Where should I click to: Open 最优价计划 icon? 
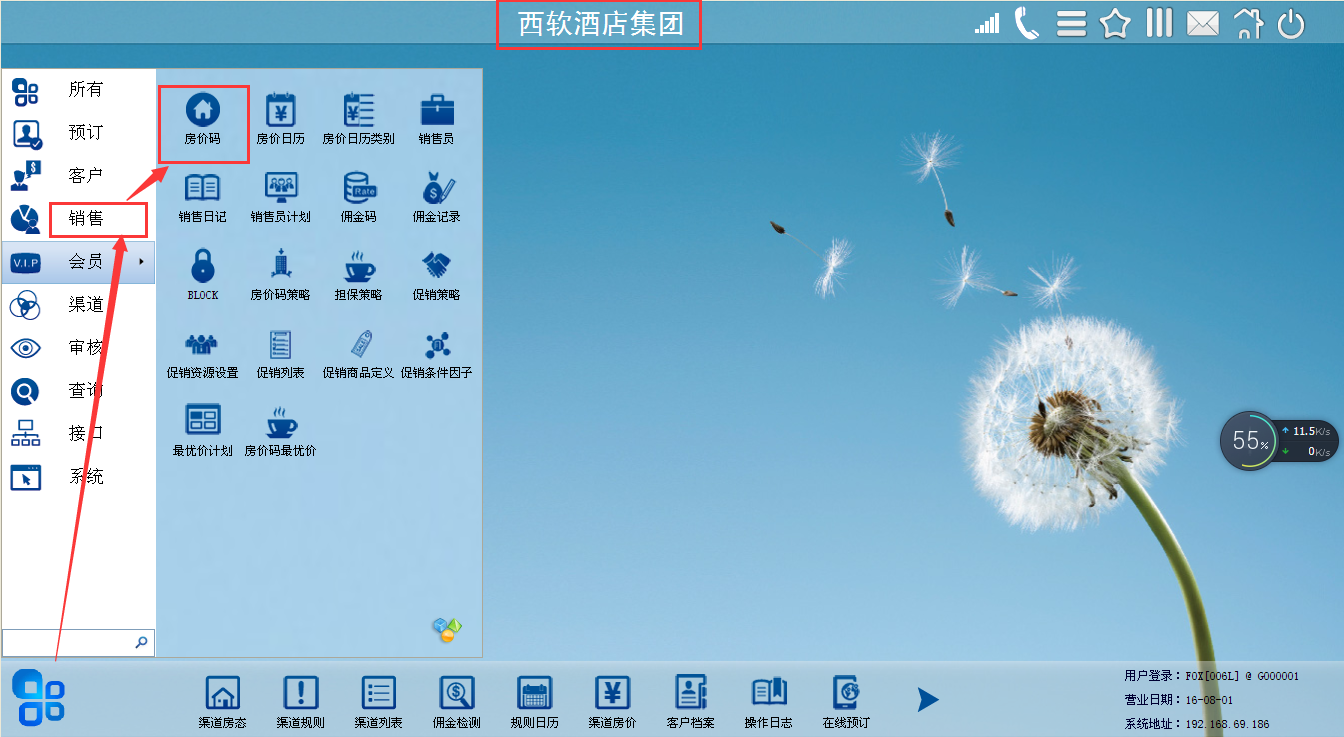point(203,430)
